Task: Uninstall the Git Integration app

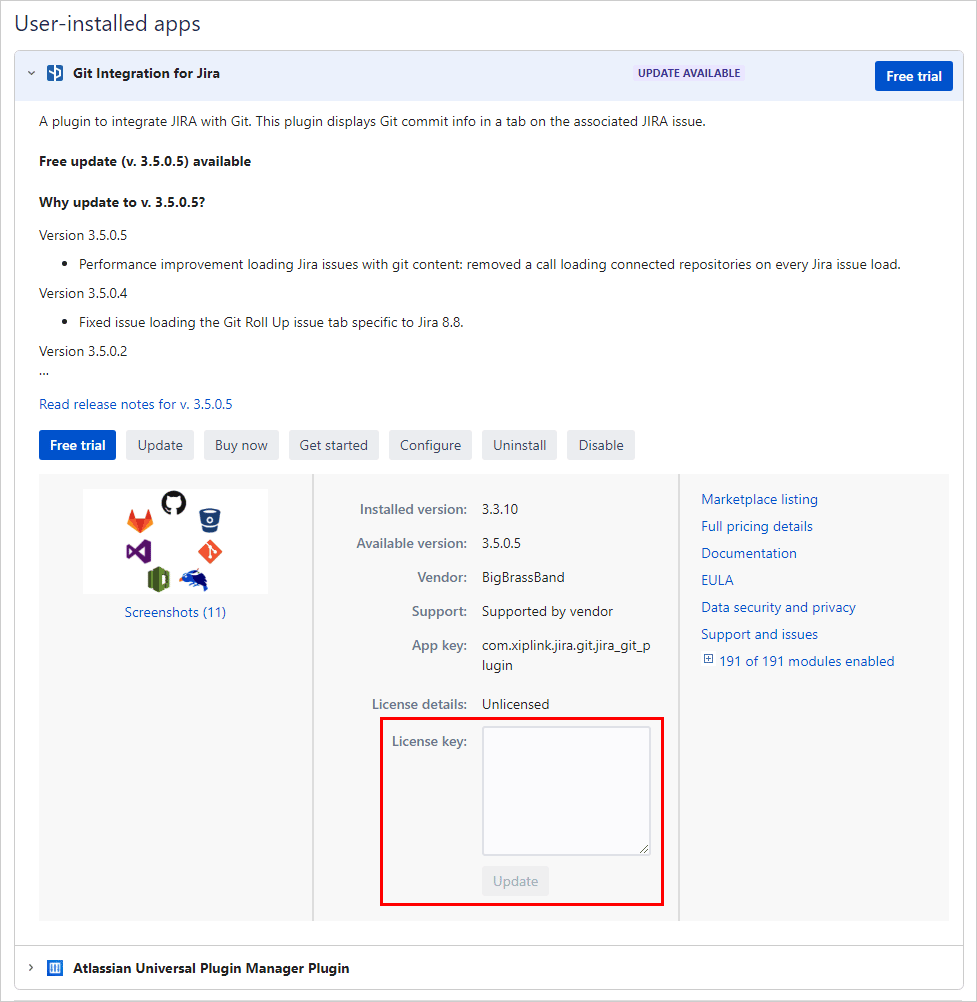Action: (x=519, y=445)
